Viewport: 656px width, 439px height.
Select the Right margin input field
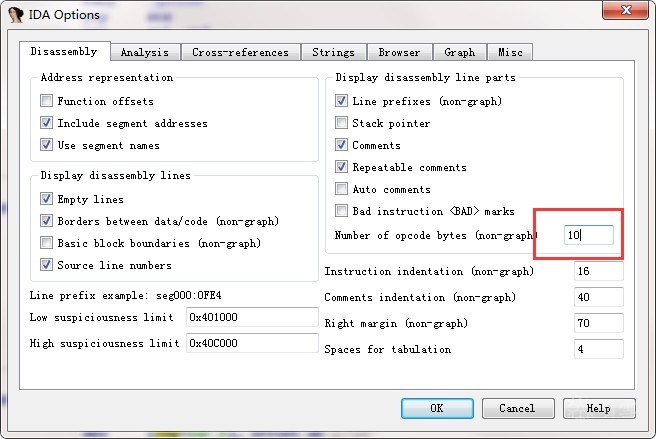(x=599, y=323)
